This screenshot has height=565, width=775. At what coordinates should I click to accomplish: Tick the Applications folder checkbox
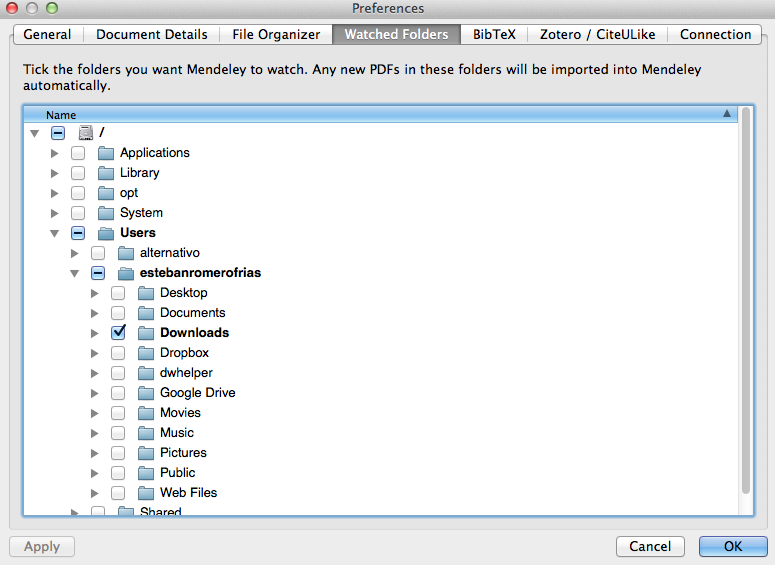pyautogui.click(x=78, y=153)
